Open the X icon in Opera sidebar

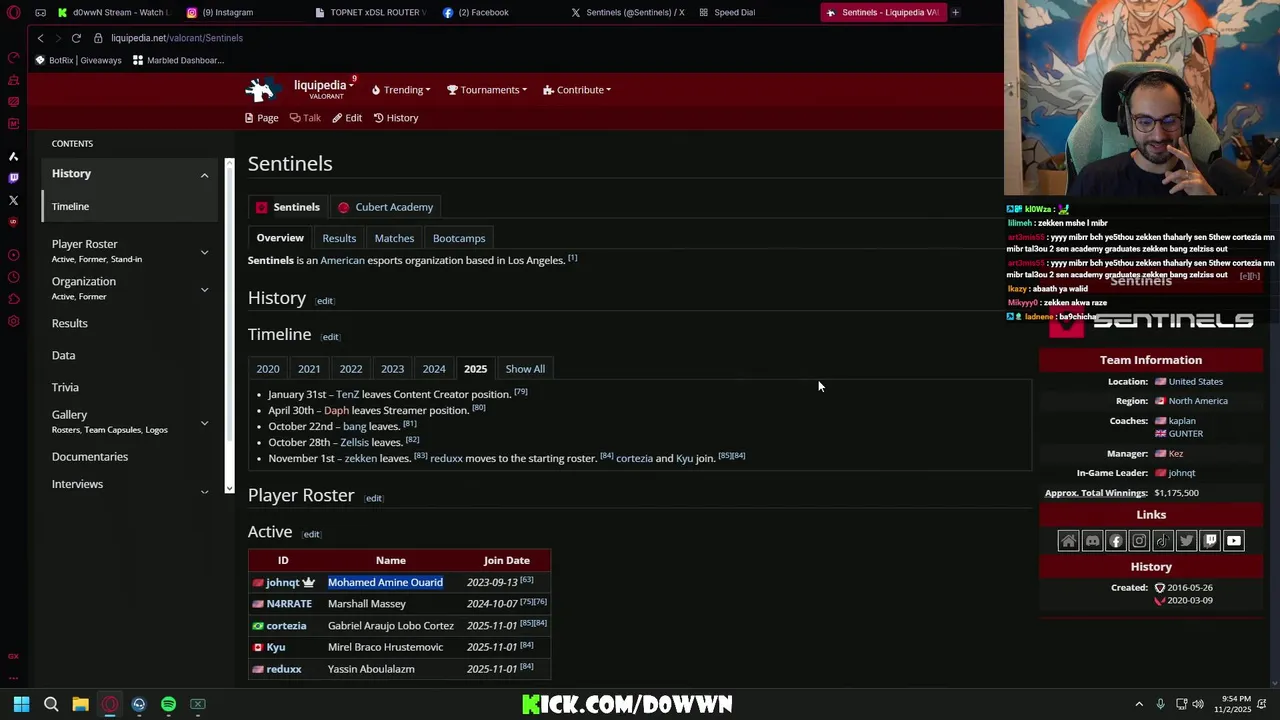[x=13, y=200]
